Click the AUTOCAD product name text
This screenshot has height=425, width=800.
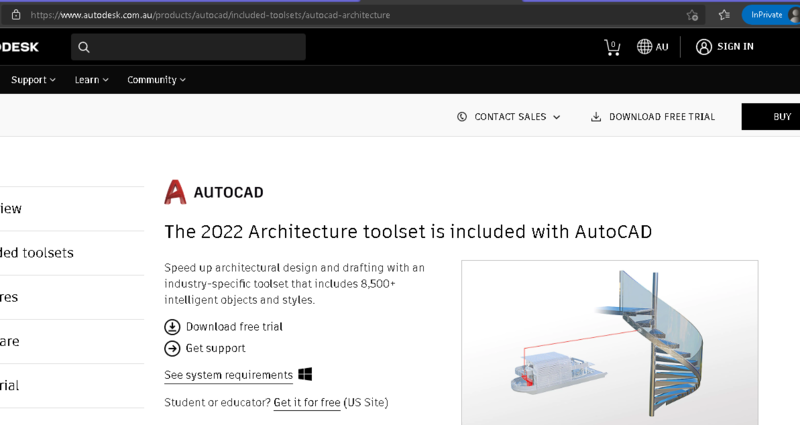(x=229, y=192)
